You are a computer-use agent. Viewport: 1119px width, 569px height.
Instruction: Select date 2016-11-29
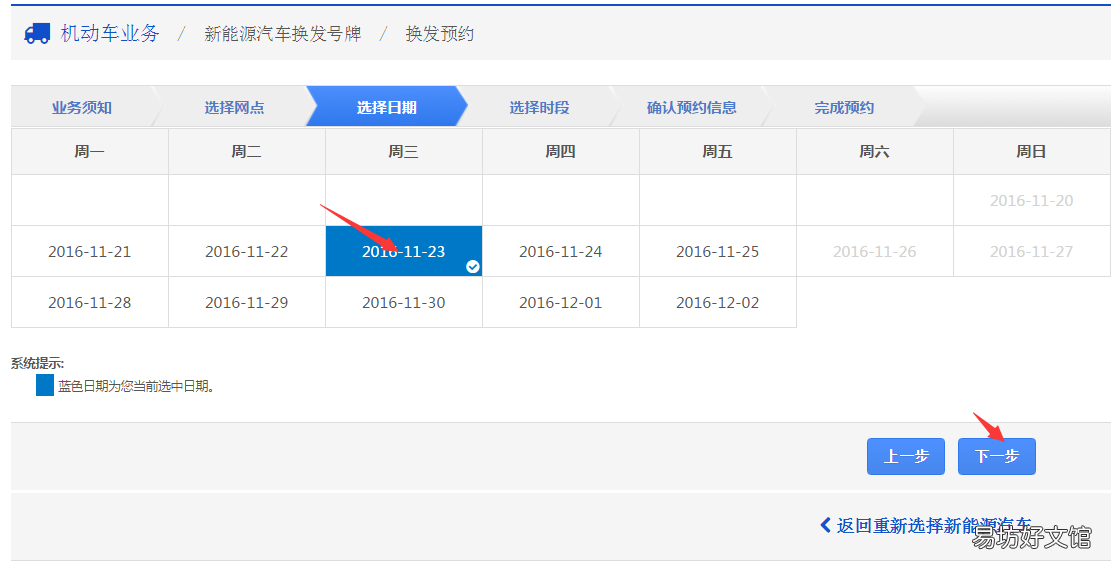coord(247,303)
